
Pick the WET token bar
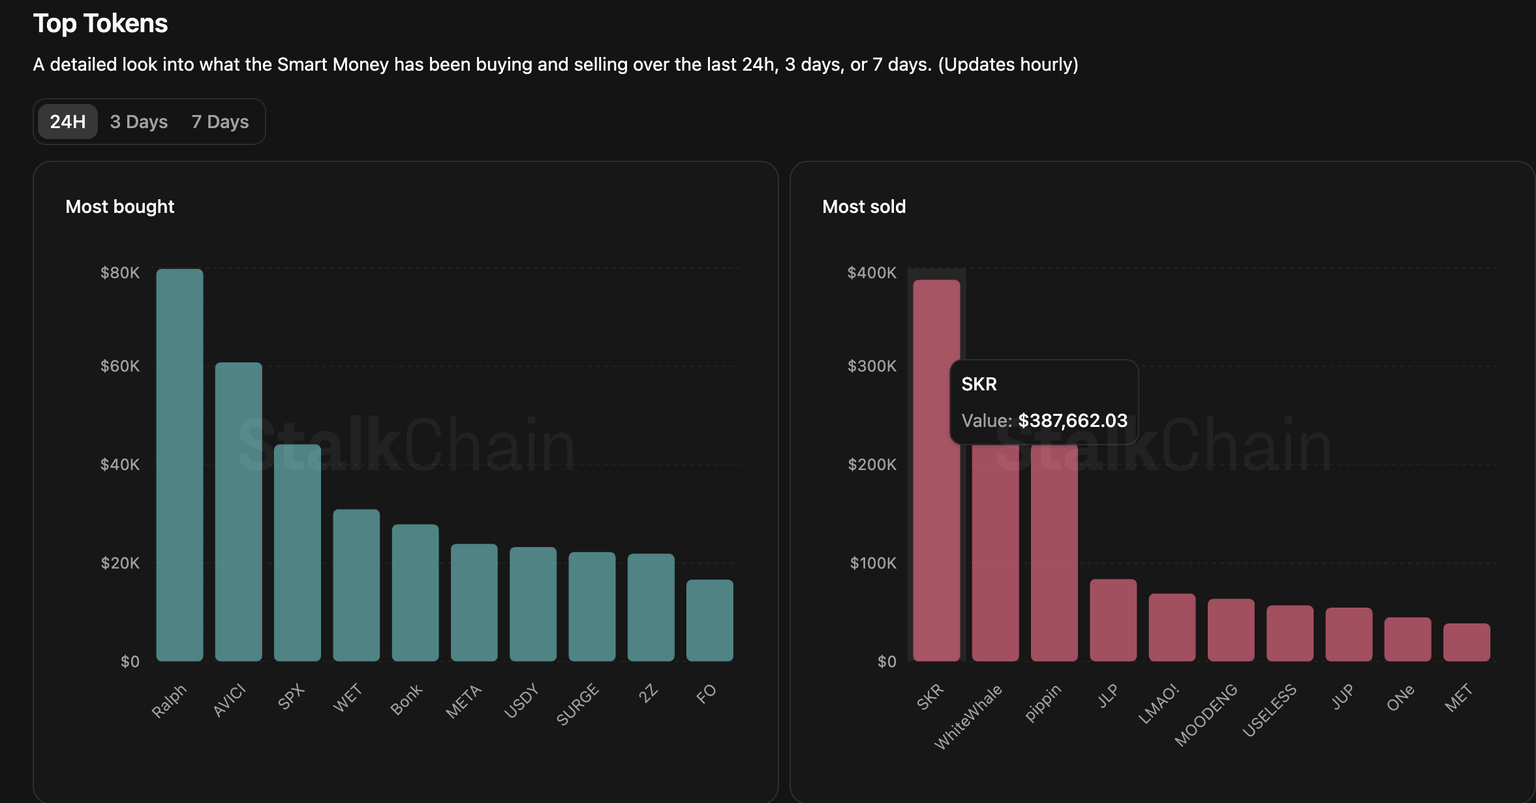coord(356,586)
